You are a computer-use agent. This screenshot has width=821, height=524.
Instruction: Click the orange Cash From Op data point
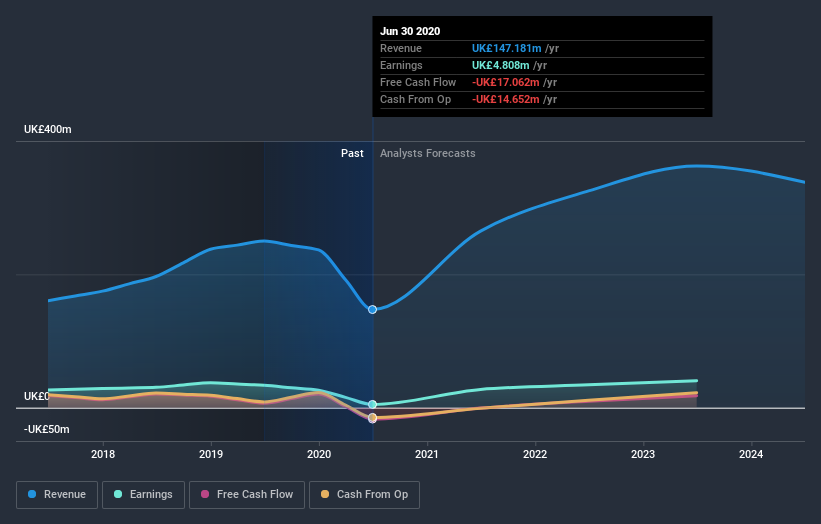[372, 417]
